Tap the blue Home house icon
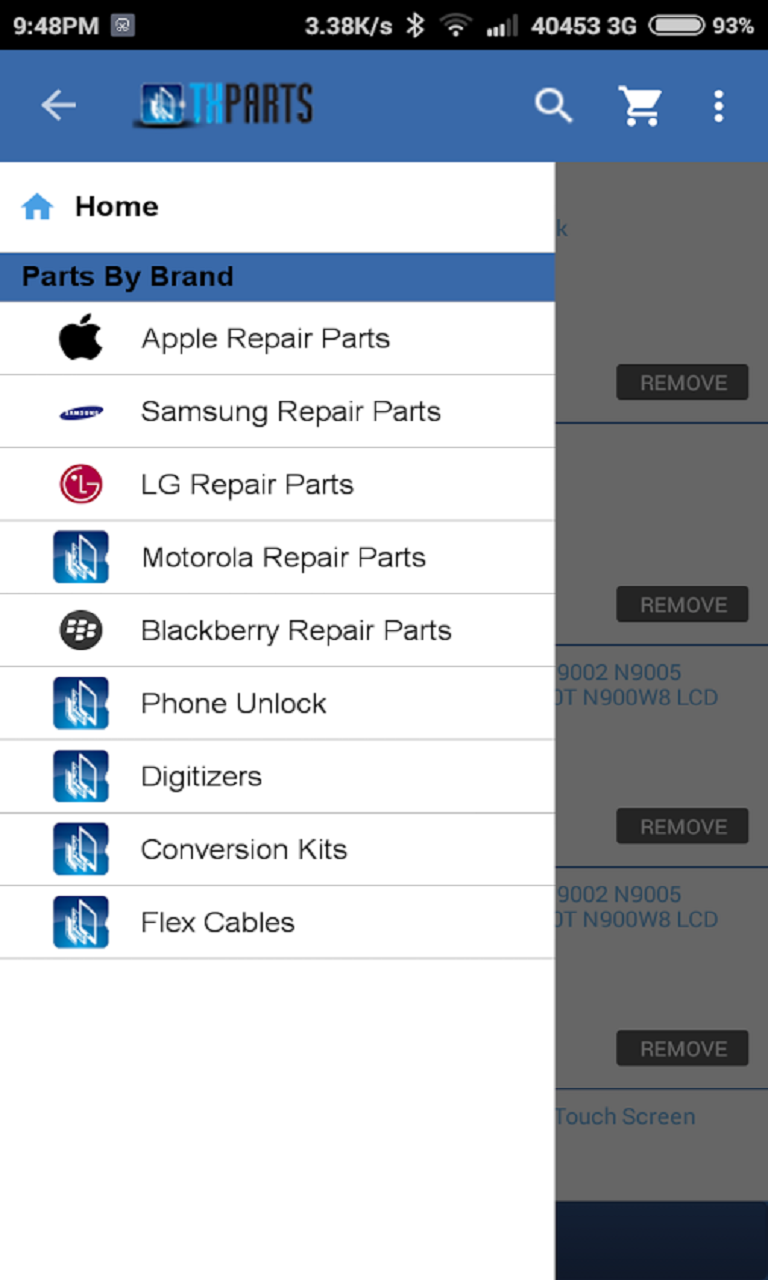 pos(37,207)
